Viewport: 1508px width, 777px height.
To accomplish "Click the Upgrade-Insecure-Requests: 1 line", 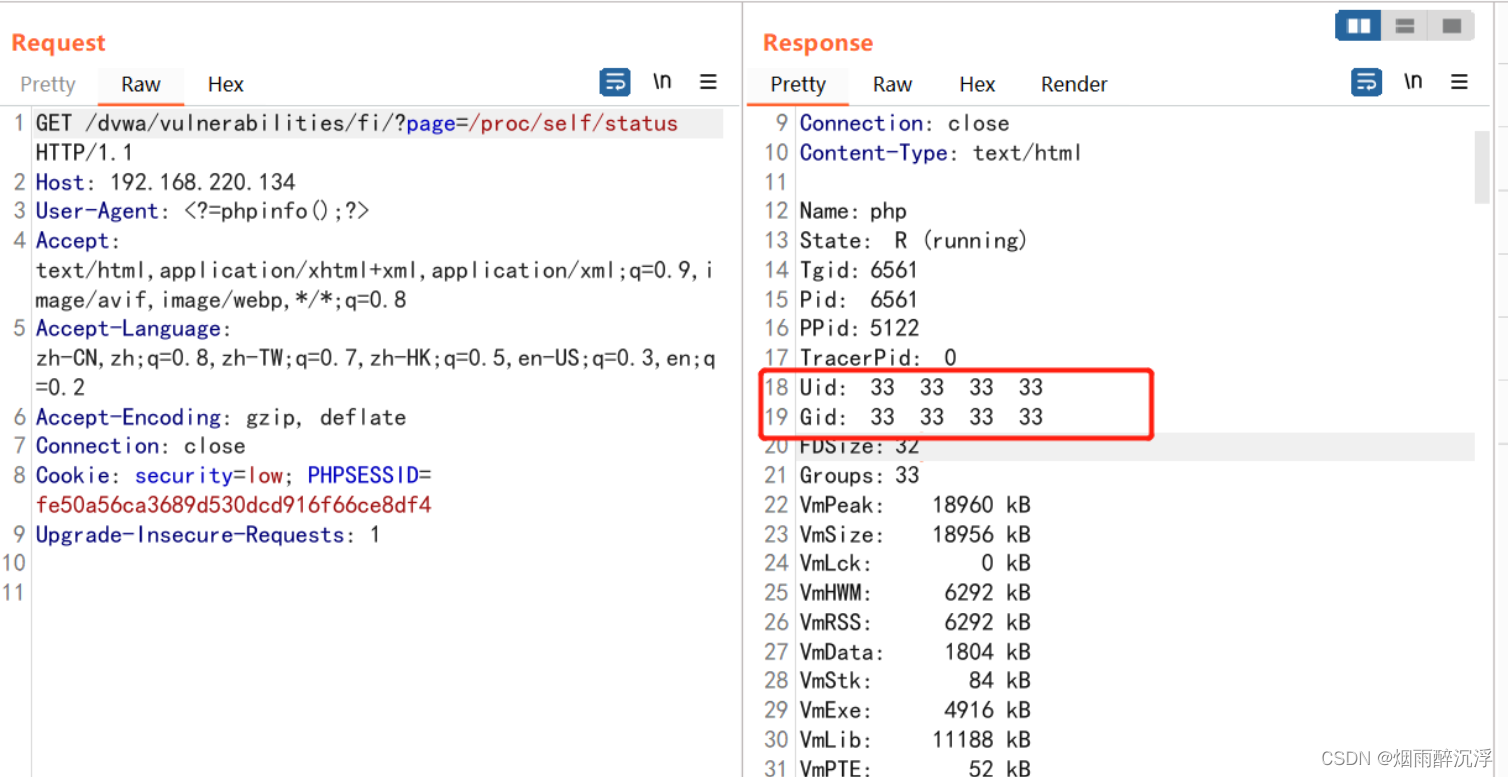I will pyautogui.click(x=208, y=535).
